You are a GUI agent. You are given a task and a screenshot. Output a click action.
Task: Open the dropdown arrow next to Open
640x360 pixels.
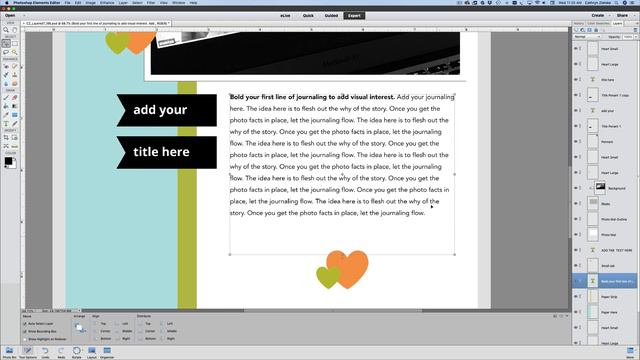pyautogui.click(x=24, y=16)
